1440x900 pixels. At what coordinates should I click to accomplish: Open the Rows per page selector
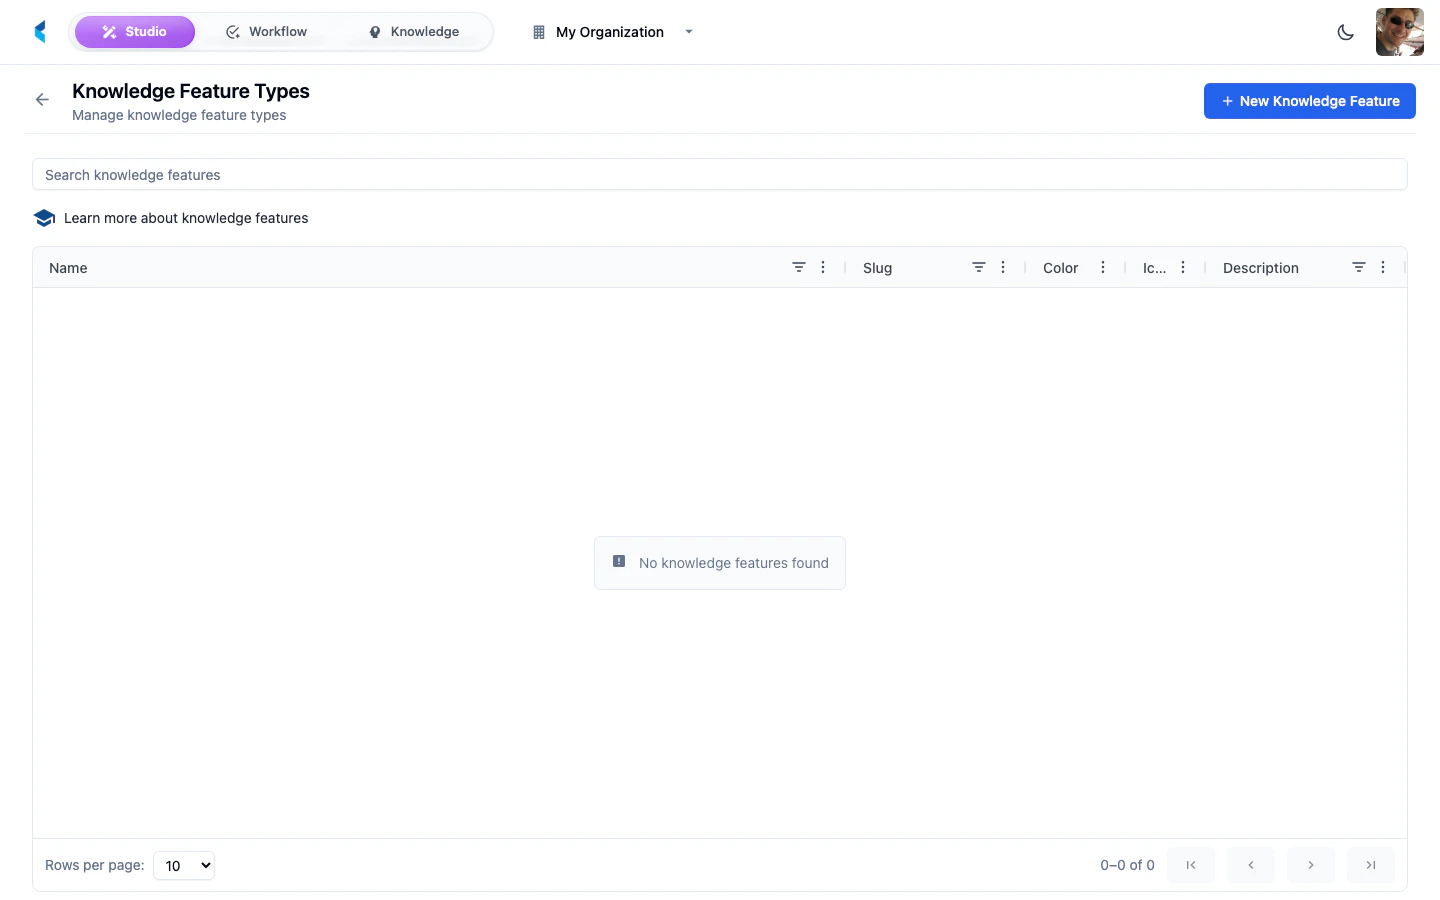point(184,865)
